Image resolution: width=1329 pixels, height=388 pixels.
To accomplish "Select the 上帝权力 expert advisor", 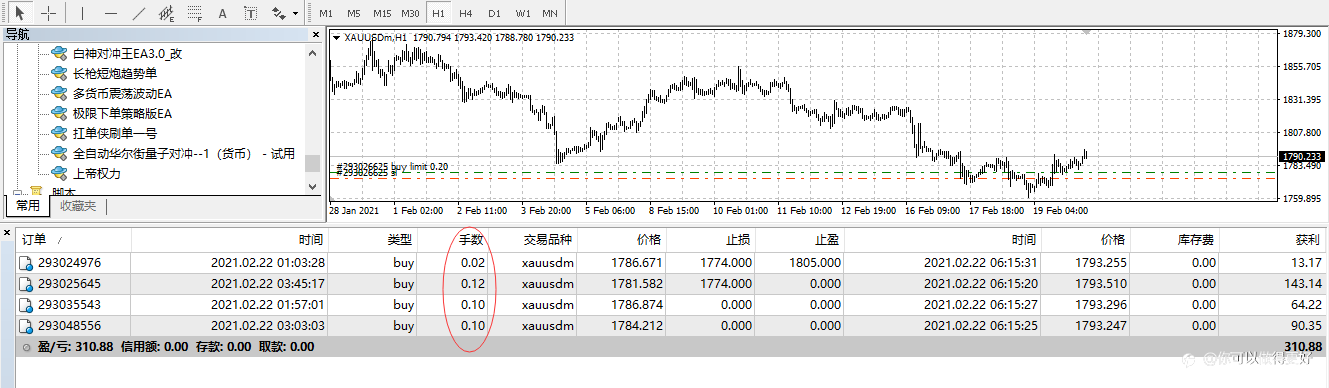I will [97, 173].
